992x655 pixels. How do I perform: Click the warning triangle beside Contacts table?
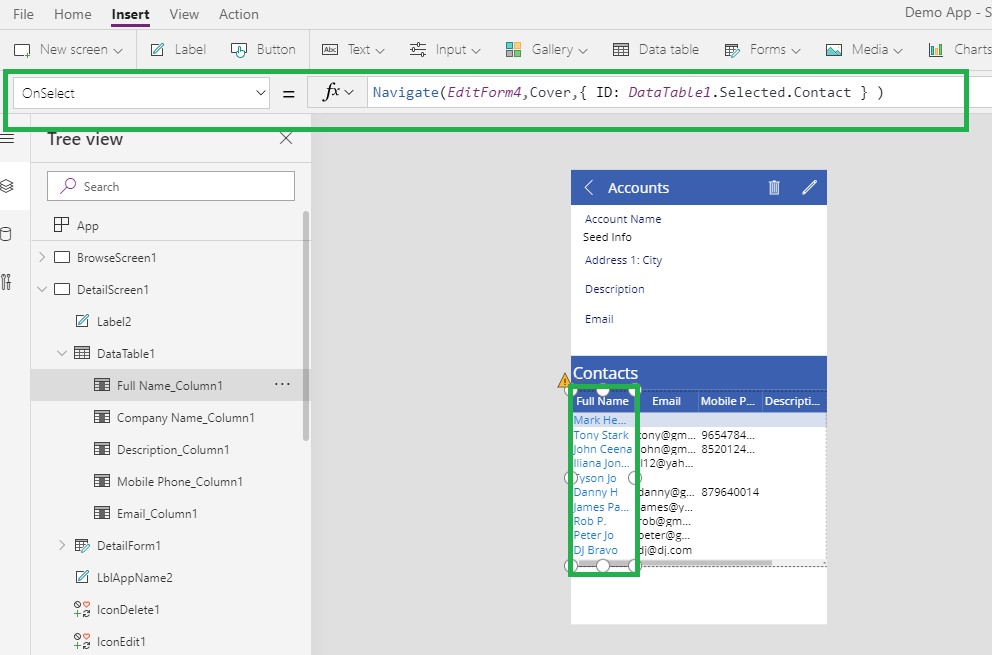pyautogui.click(x=564, y=381)
